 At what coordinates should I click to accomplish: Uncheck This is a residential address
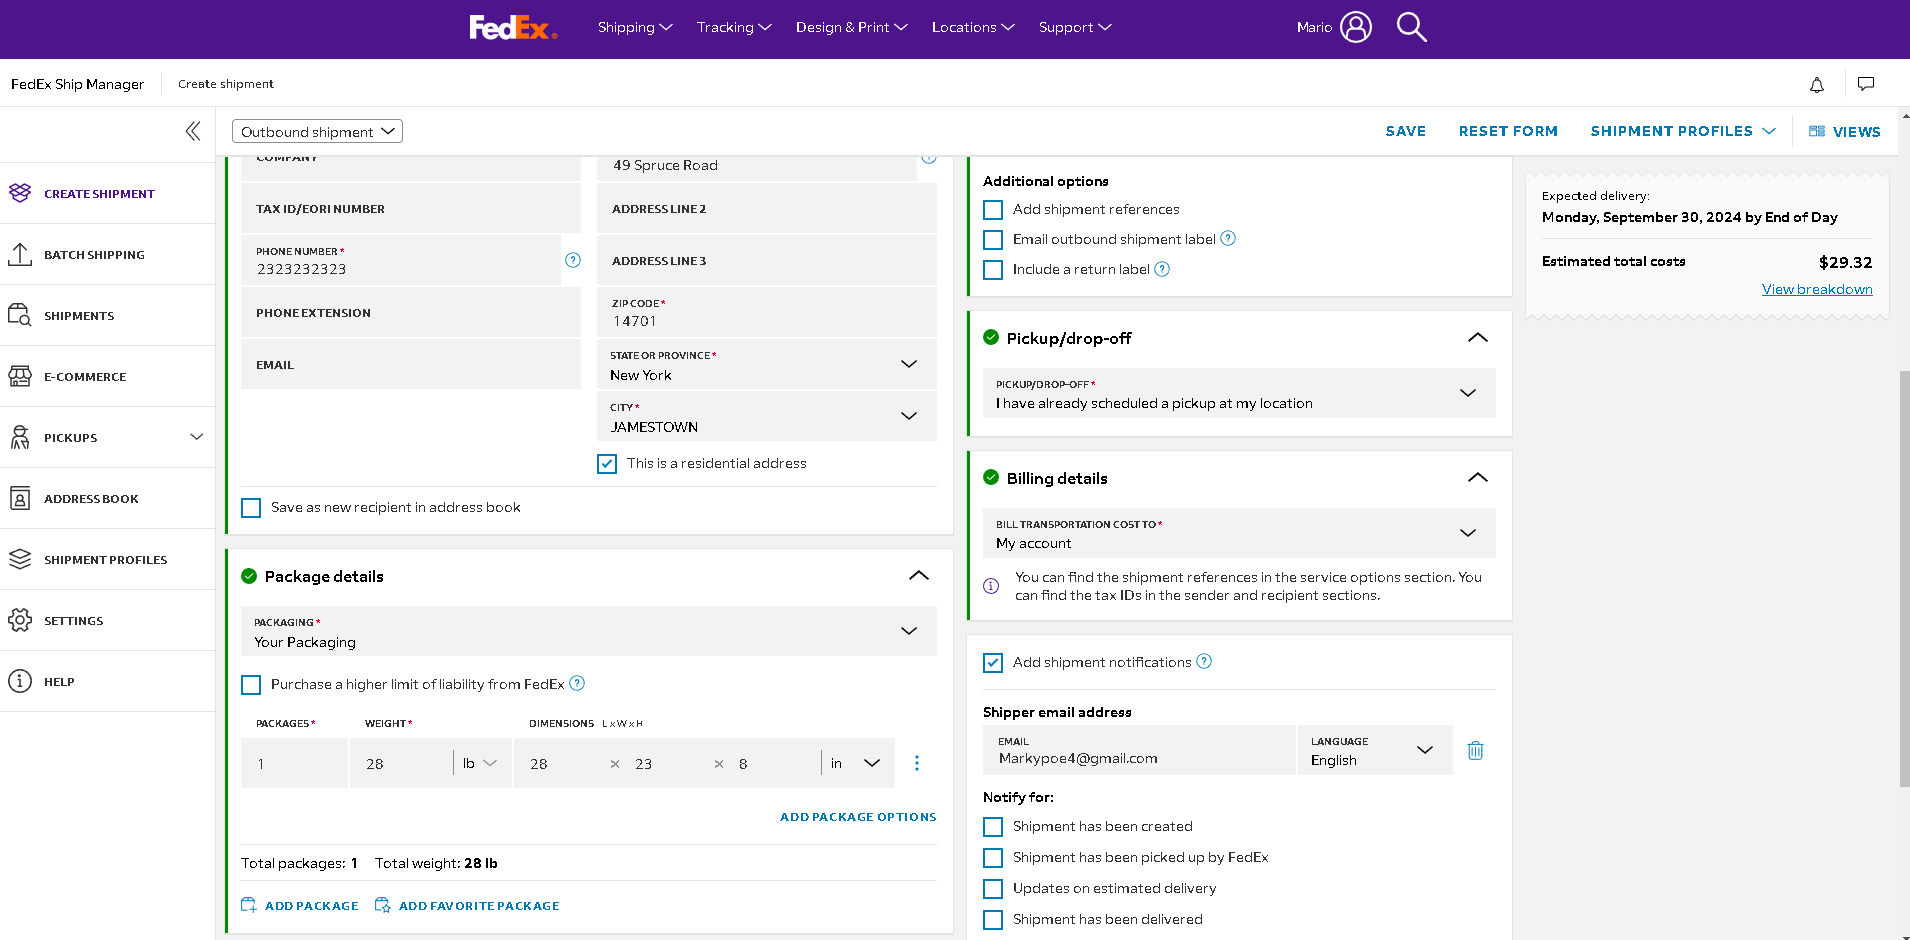[x=607, y=464]
